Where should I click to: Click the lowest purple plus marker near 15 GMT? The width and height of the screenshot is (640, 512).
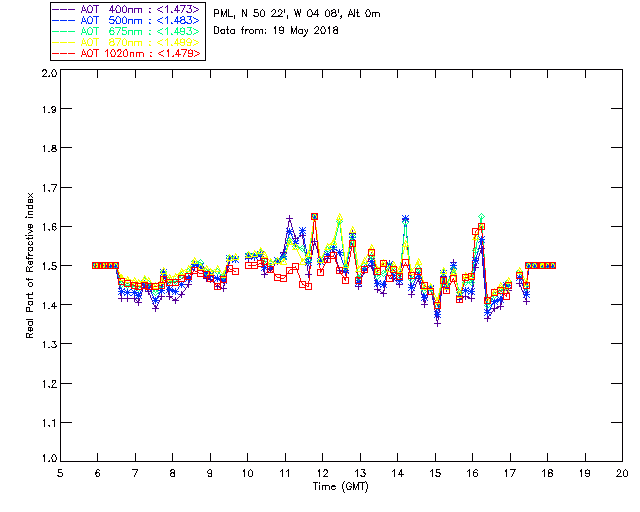click(x=438, y=324)
